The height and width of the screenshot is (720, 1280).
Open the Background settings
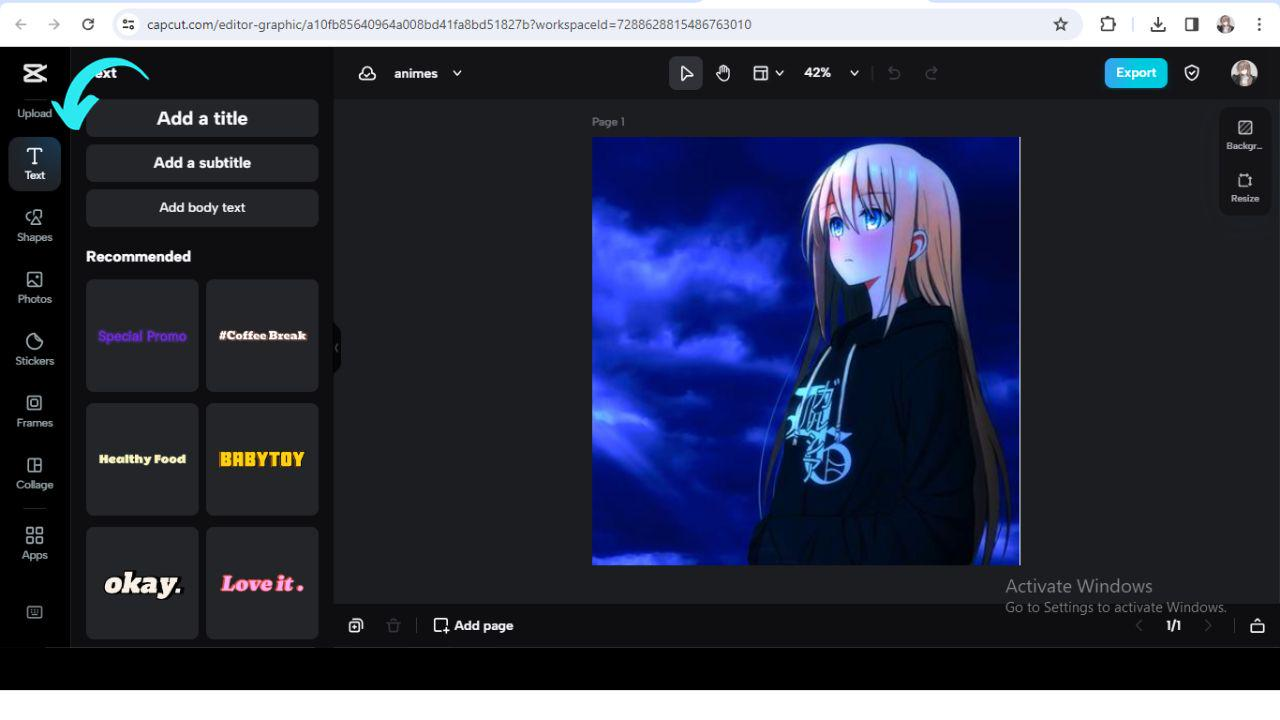click(1245, 135)
